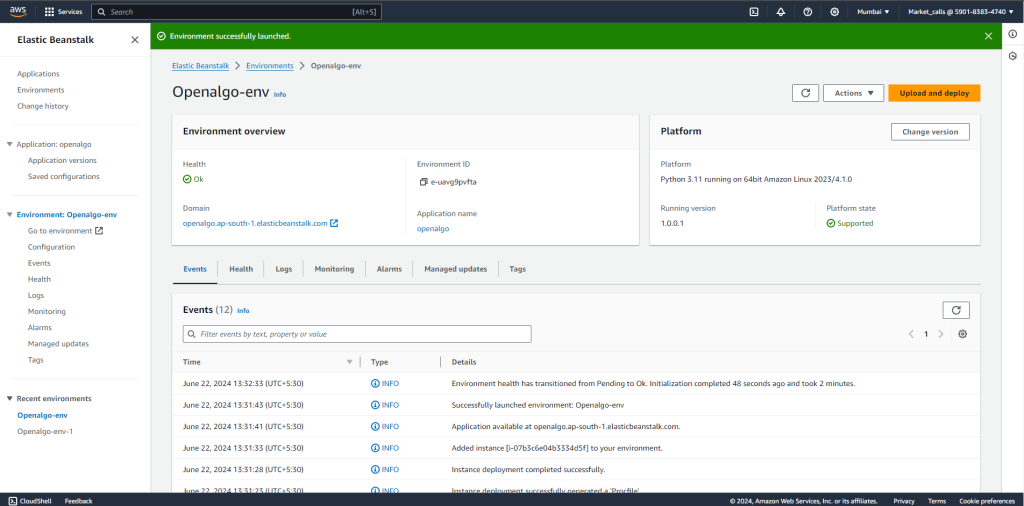1024x506 pixels.
Task: Click the AWS logo home icon
Action: pyautogui.click(x=20, y=12)
